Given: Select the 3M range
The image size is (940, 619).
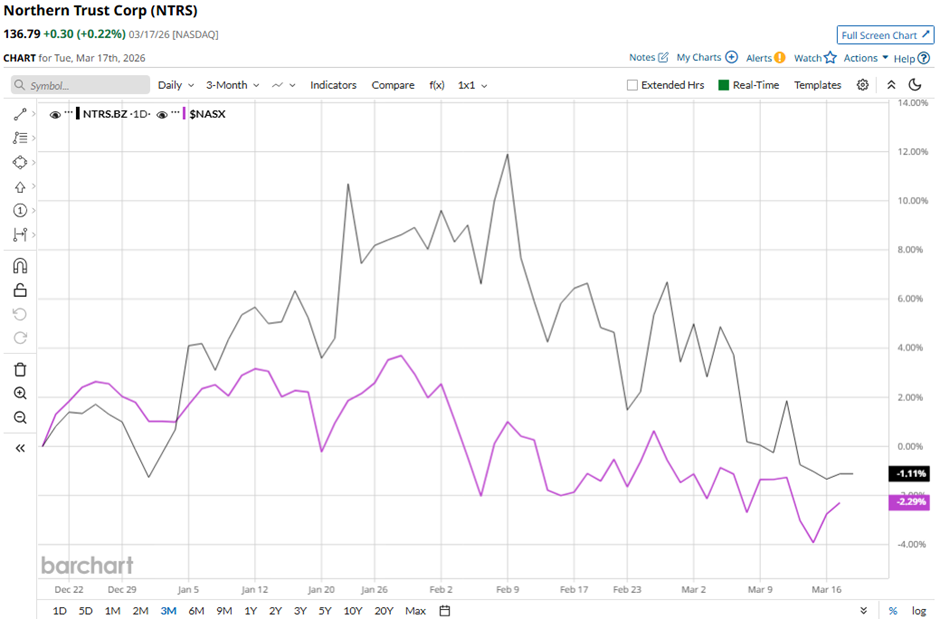Looking at the screenshot, I should pos(168,611).
